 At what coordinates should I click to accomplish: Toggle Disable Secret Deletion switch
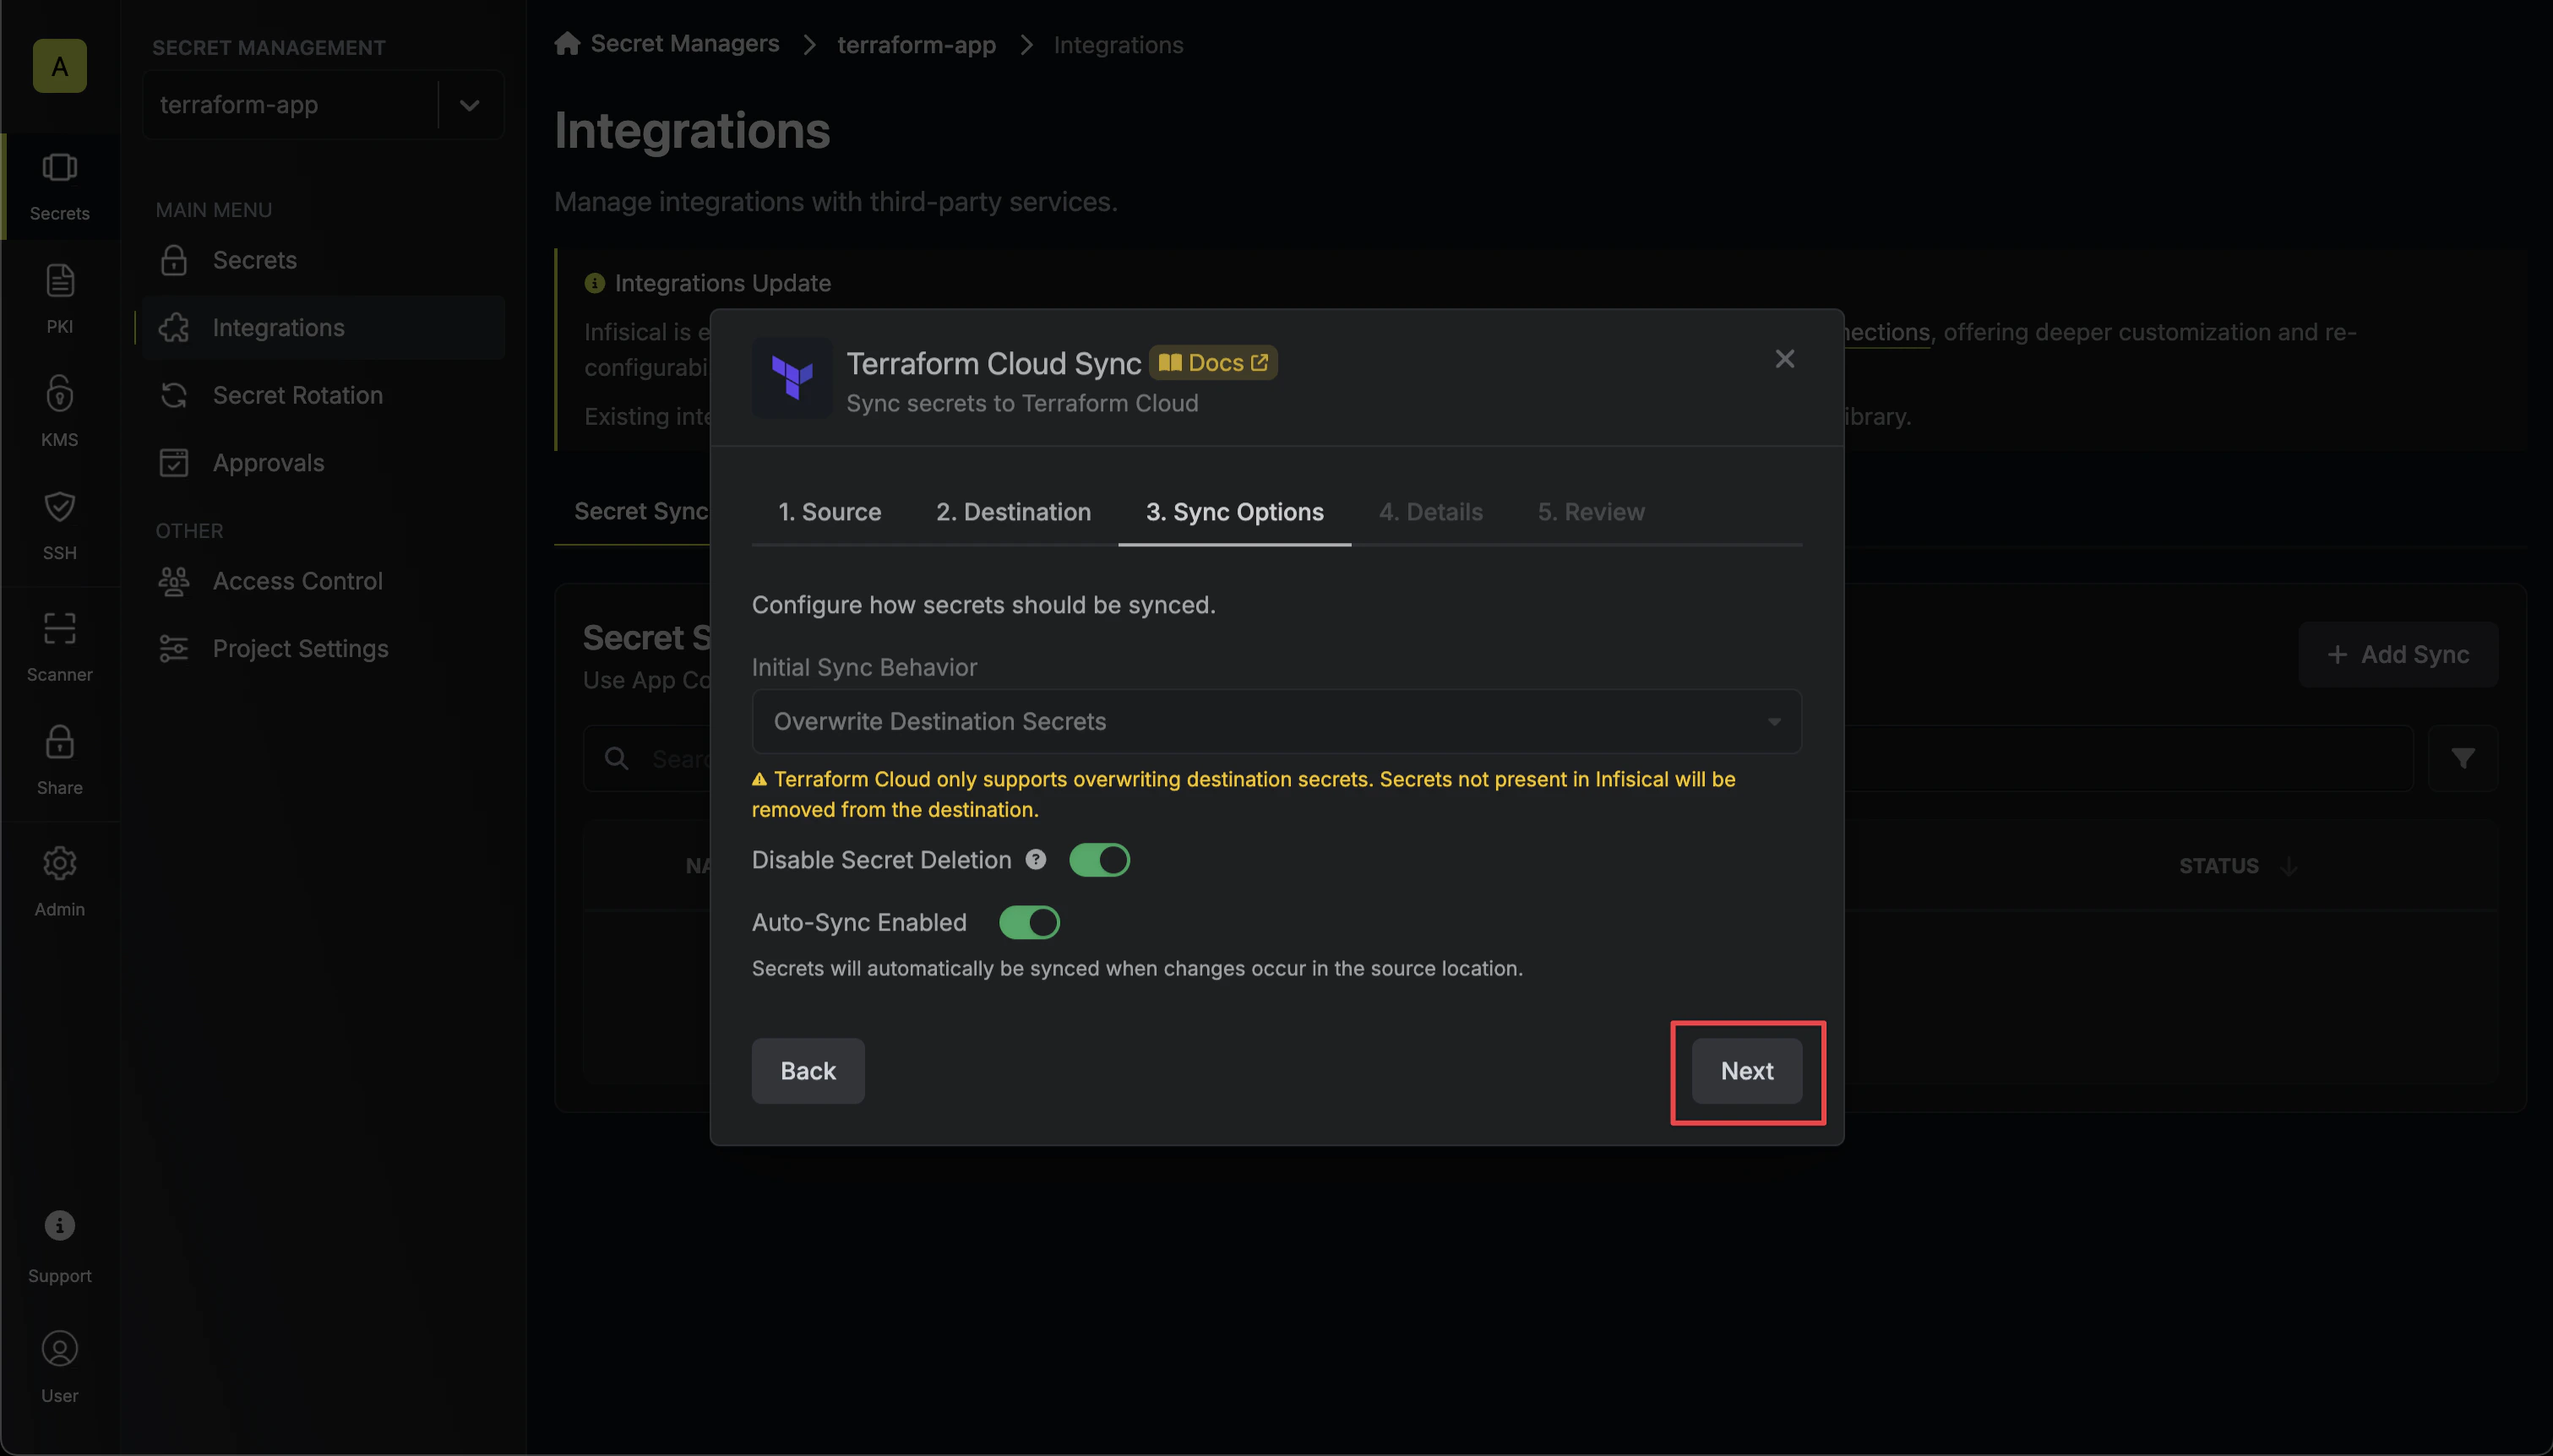[x=1099, y=859]
